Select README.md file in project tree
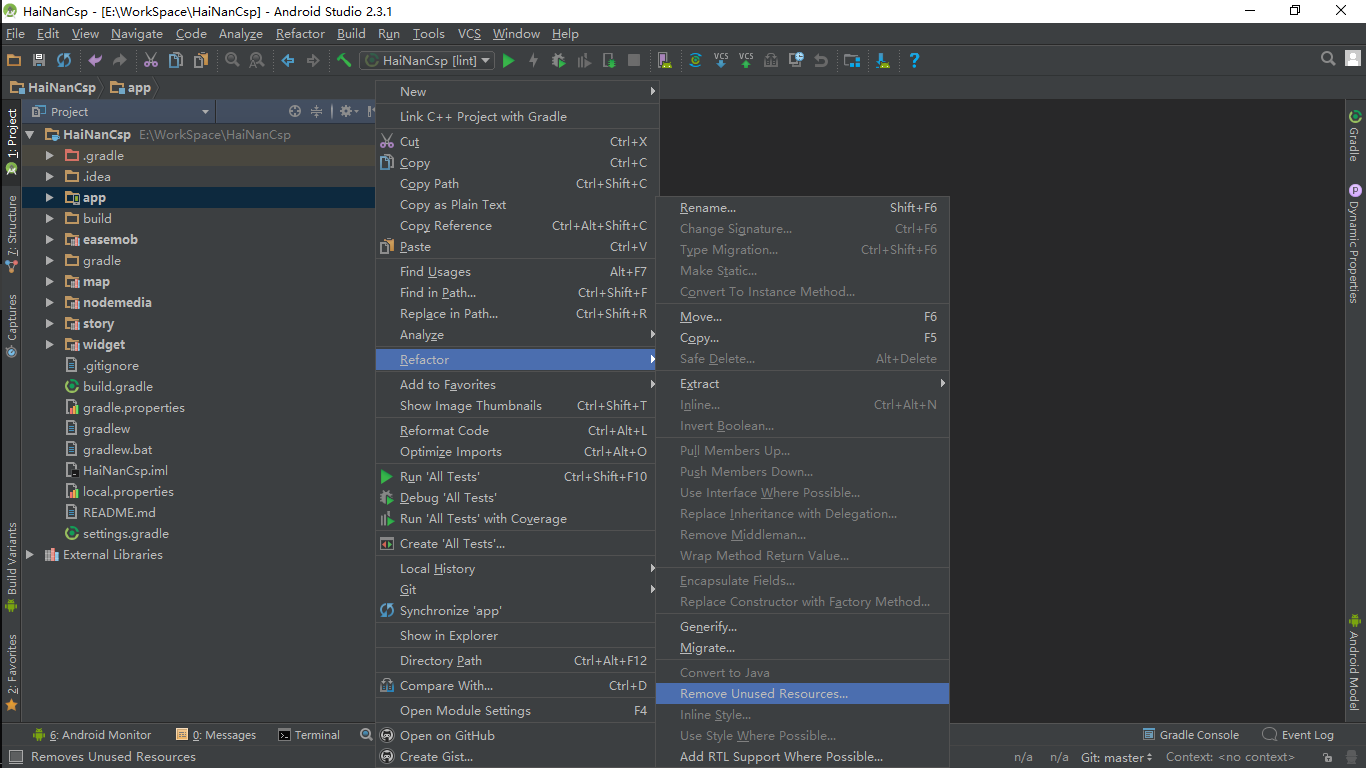The height and width of the screenshot is (768, 1366). tap(110, 513)
